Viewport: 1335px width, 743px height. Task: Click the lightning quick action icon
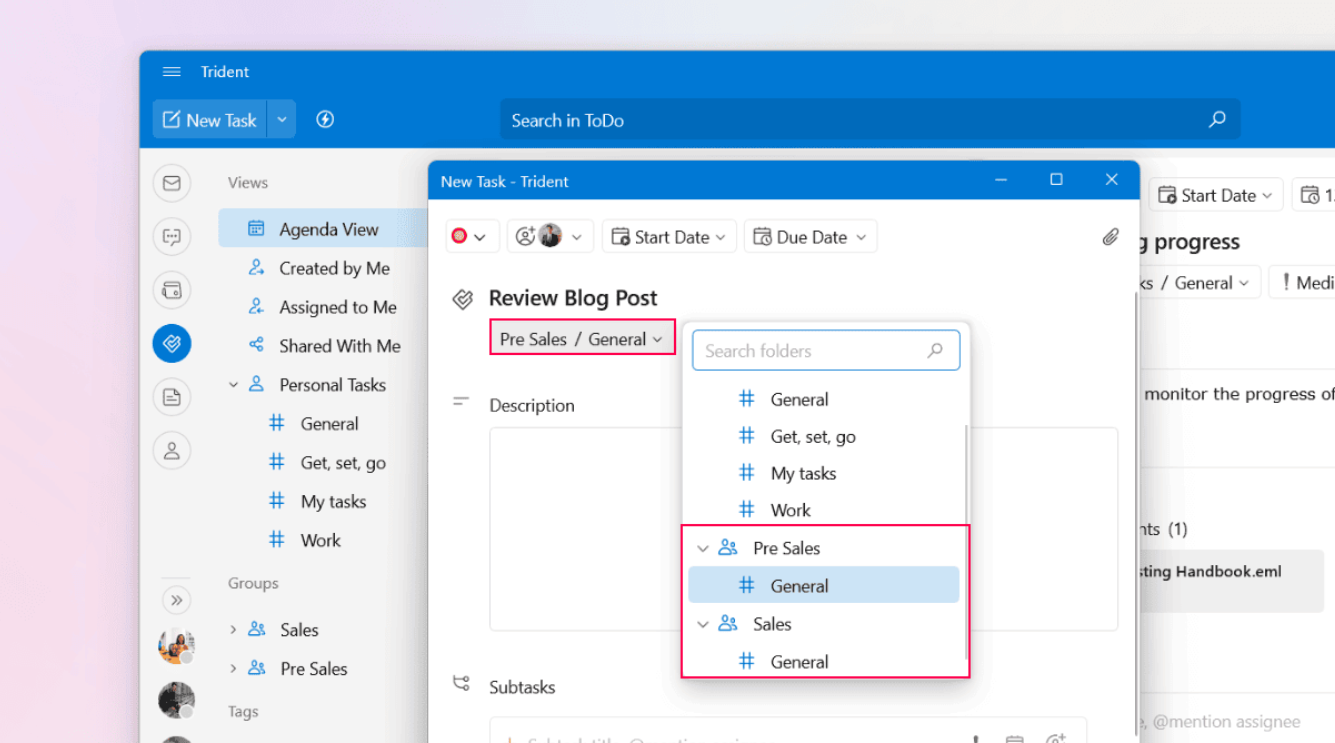[325, 120]
